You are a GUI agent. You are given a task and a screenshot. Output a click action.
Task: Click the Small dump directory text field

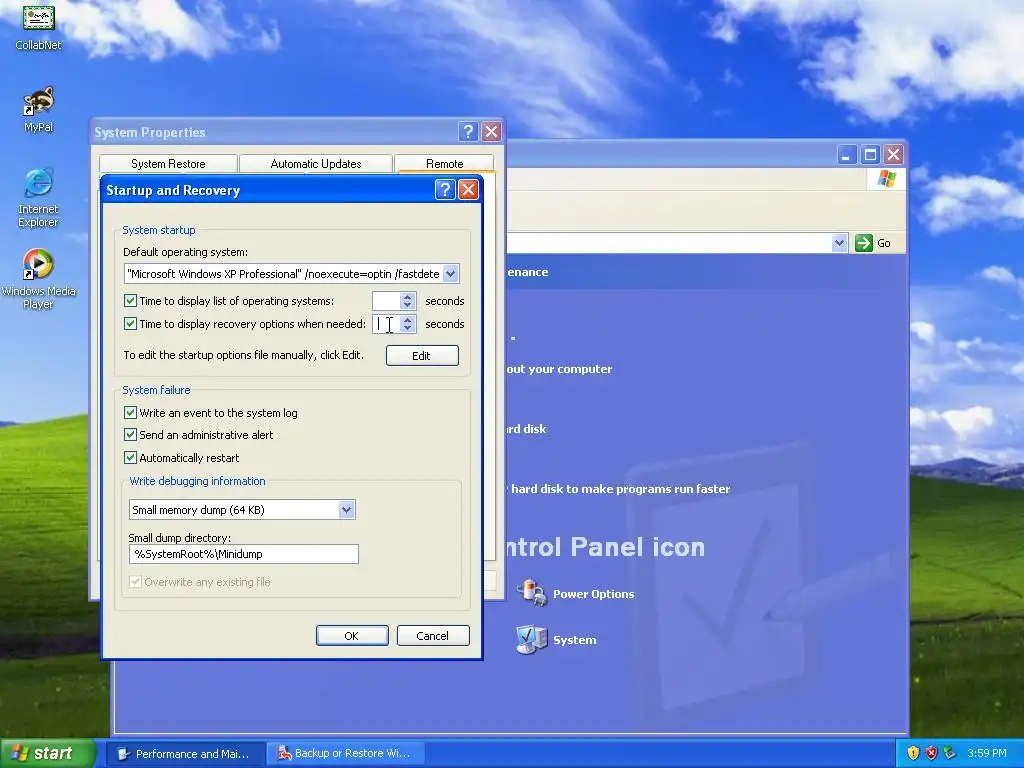244,554
